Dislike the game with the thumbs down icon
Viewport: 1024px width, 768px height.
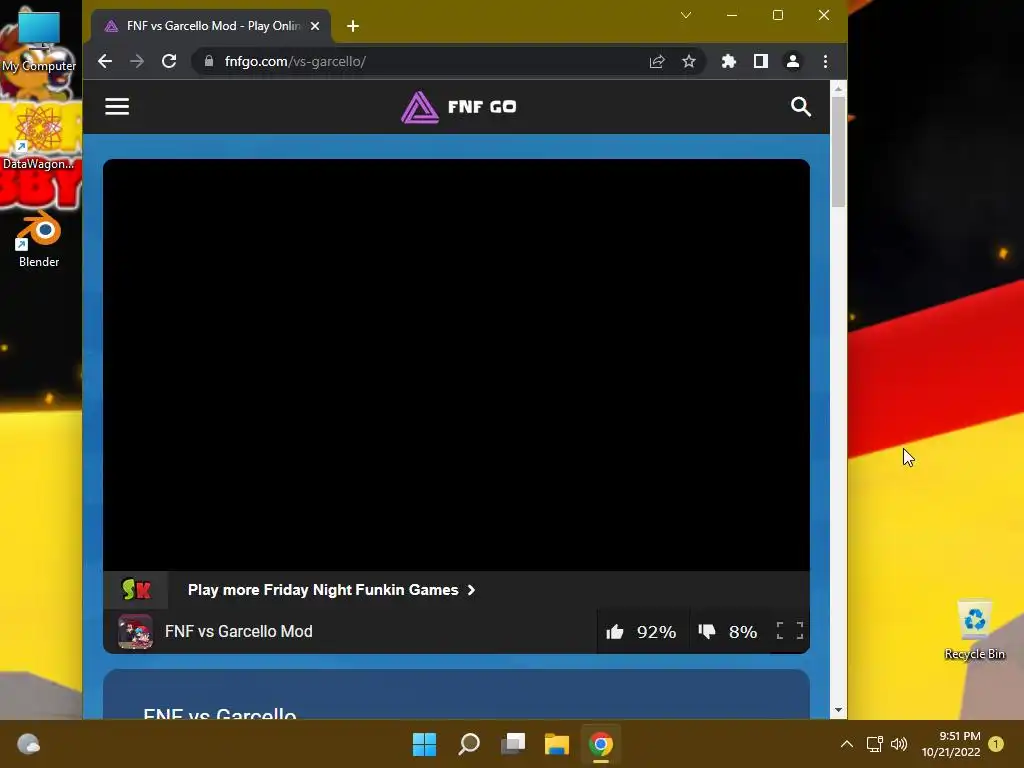click(x=707, y=632)
